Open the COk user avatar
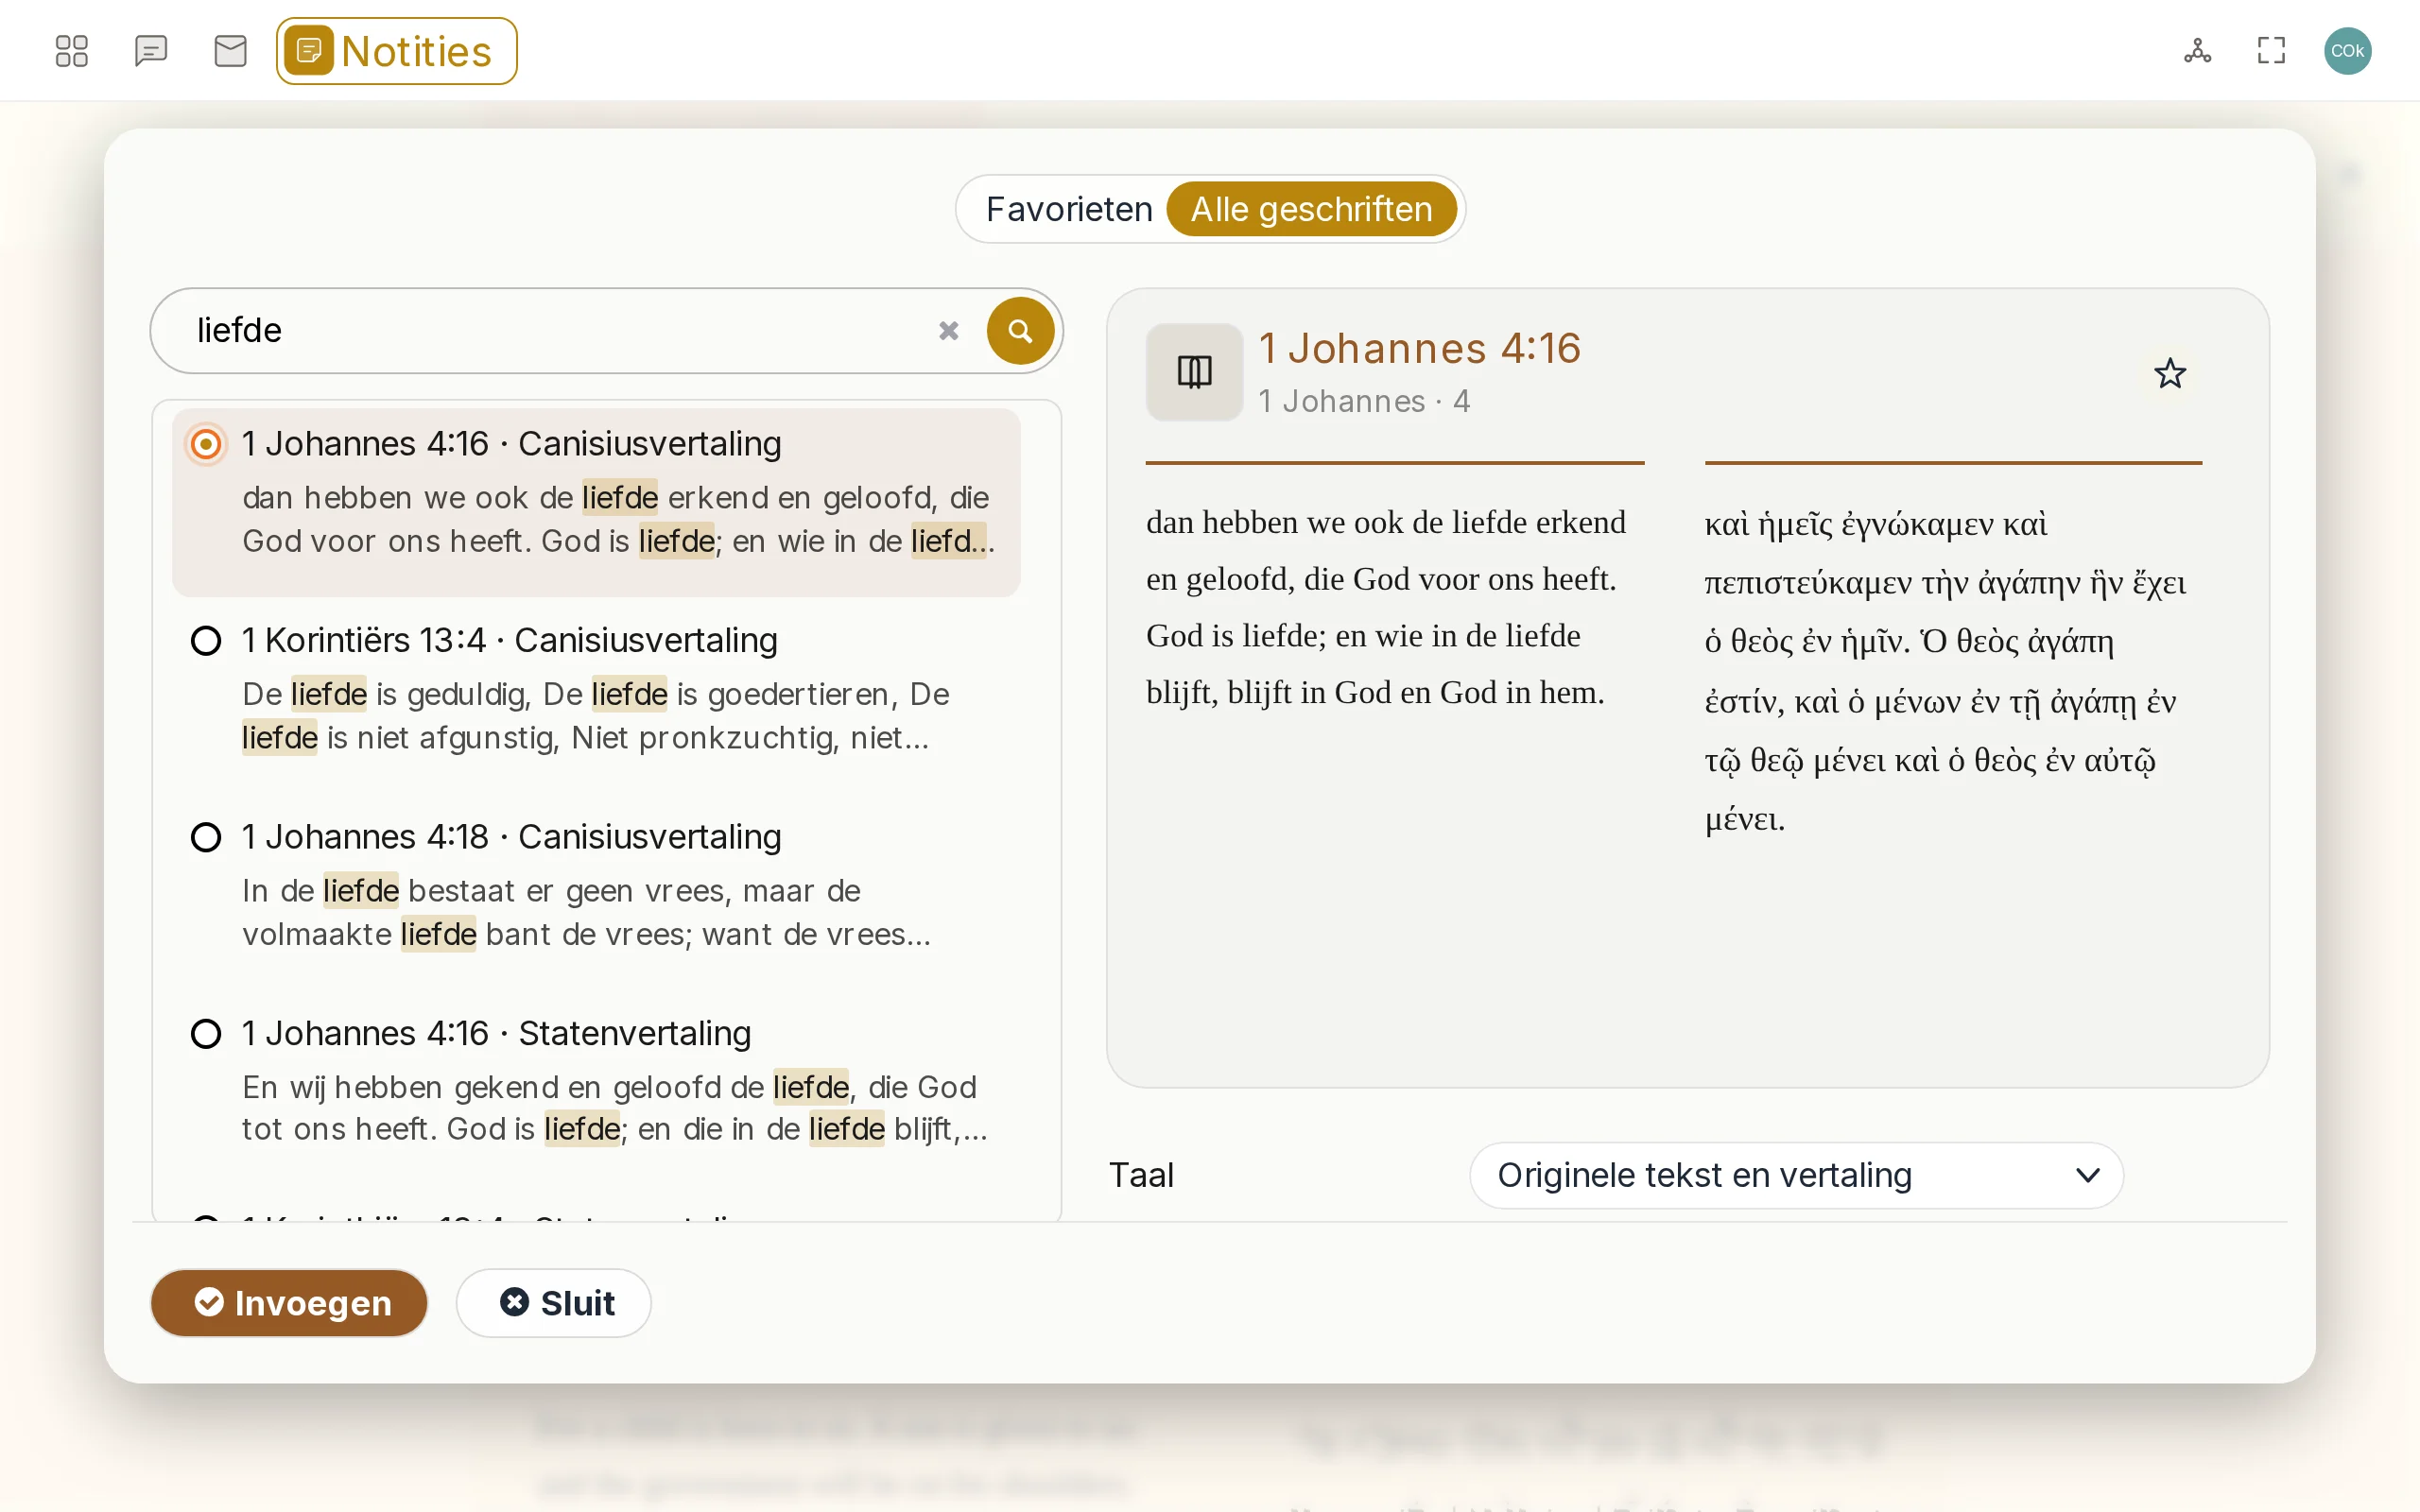The width and height of the screenshot is (2420, 1512). 2347,51
